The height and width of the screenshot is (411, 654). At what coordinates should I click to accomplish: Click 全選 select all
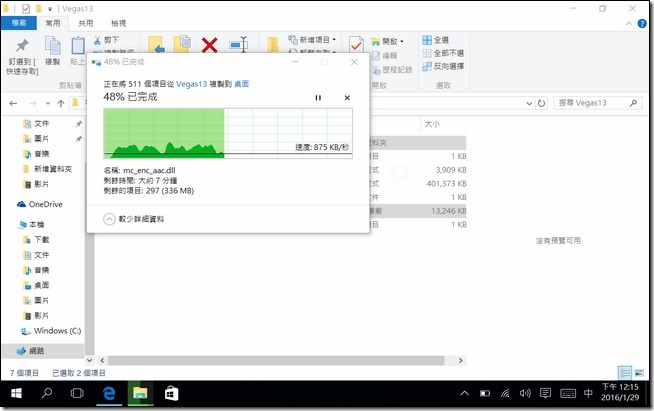click(435, 40)
